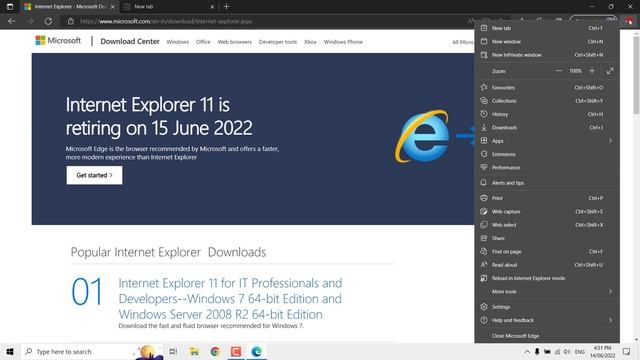Open a new tab with the plus button
The width and height of the screenshot is (640, 360).
click(x=227, y=7)
